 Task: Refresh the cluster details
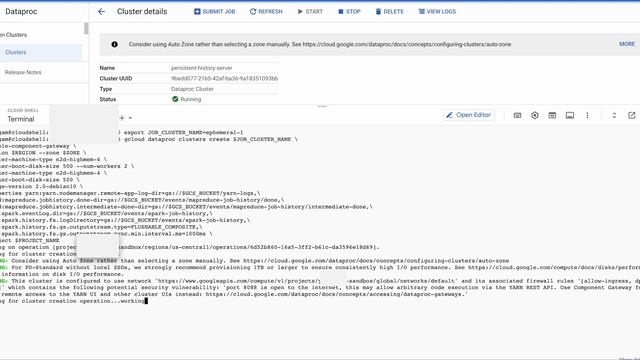(266, 11)
